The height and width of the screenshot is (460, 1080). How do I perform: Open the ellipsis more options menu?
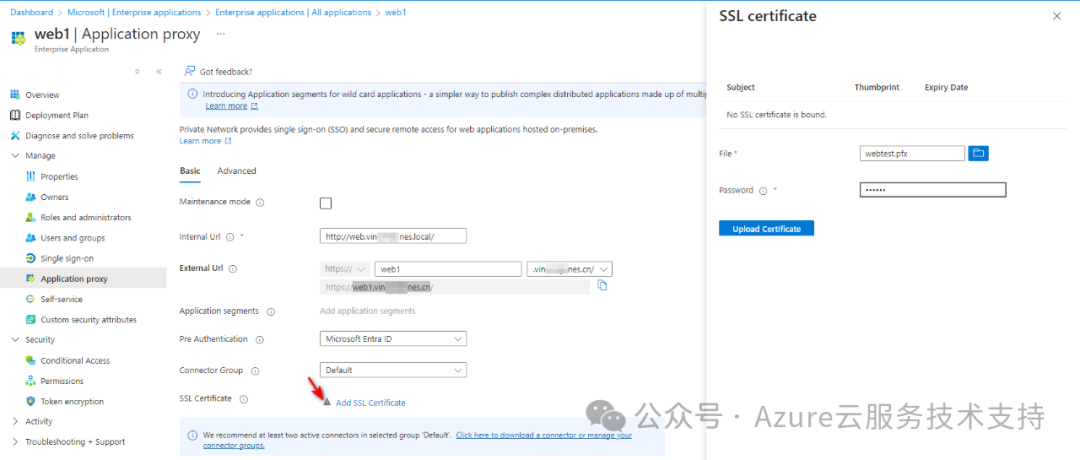click(221, 33)
